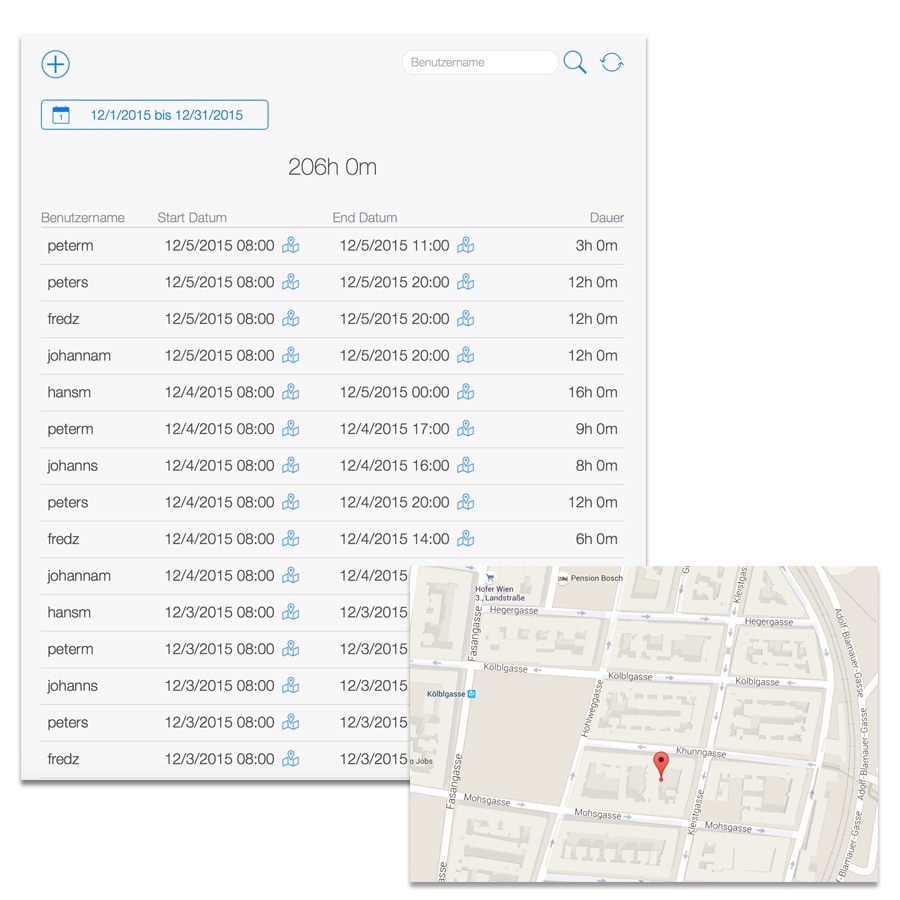Screen dimensions: 900x900
Task: Click the Khunngasse street label on map
Action: tap(701, 752)
